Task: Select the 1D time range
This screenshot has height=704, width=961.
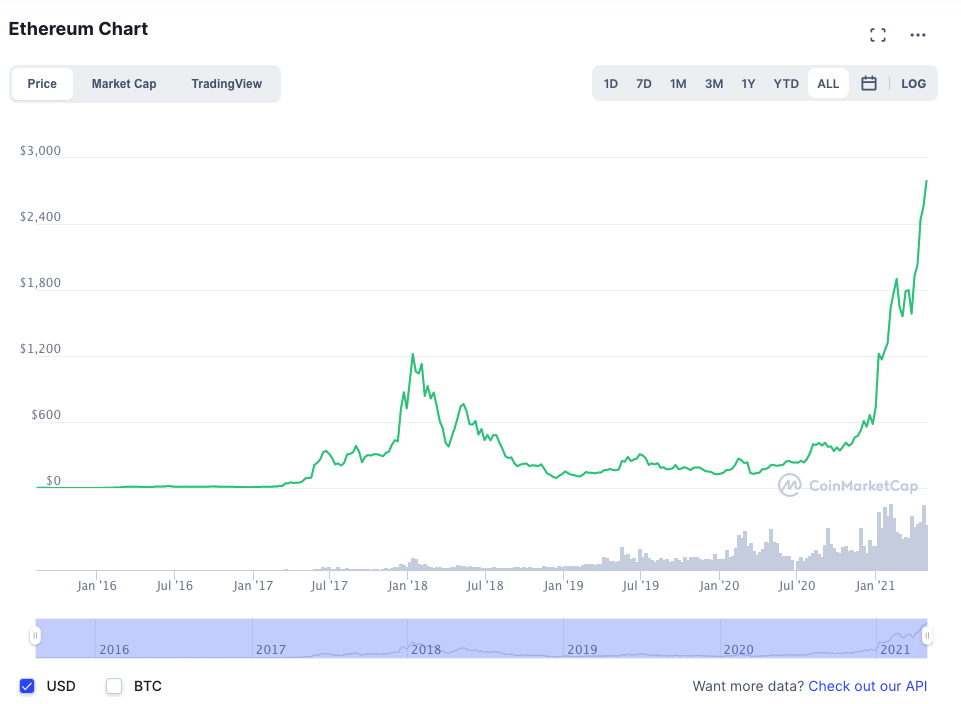Action: [610, 84]
